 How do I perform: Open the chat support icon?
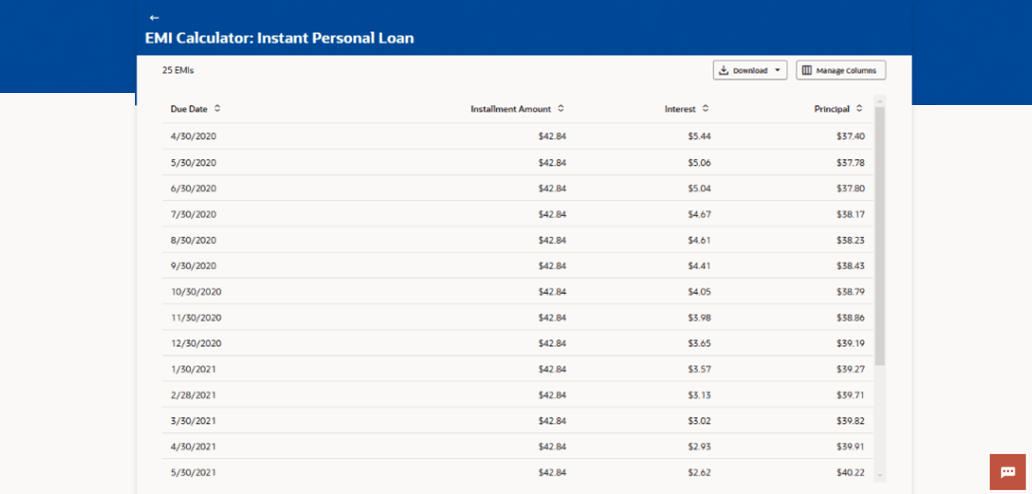pyautogui.click(x=1008, y=472)
